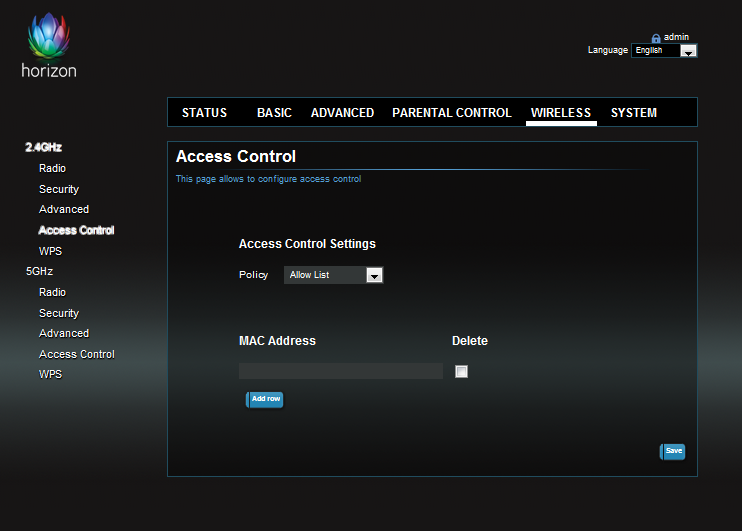Open WPS under 5GHz
The height and width of the screenshot is (531, 742).
[51, 374]
